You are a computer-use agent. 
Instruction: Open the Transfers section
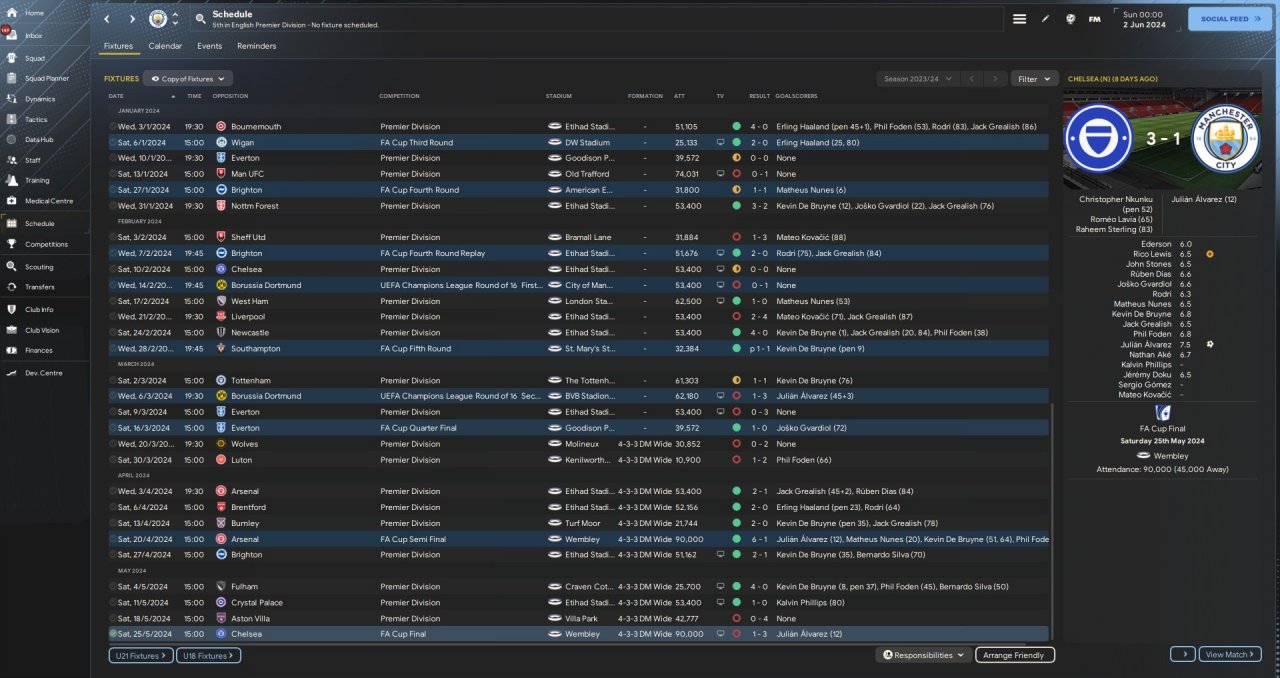tap(40, 287)
